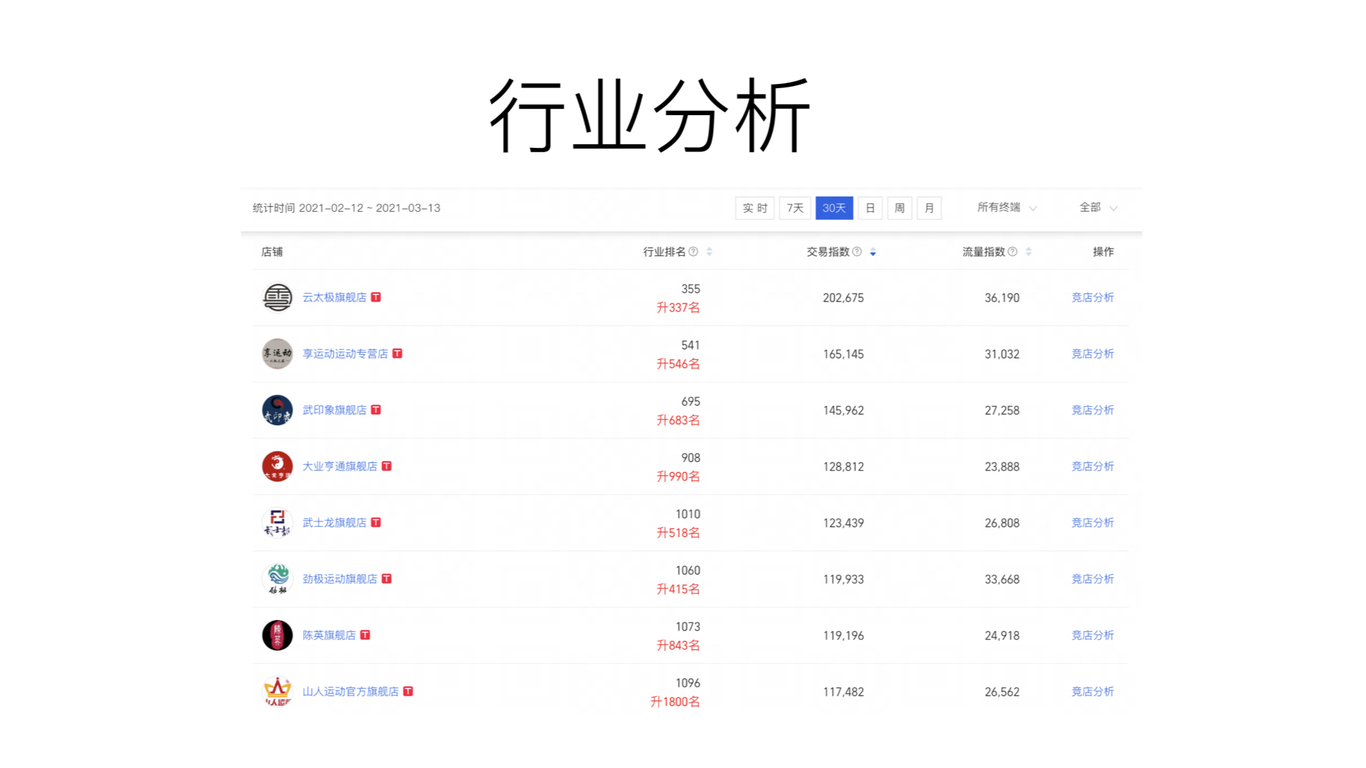Click transaction index value 117,482

(843, 692)
